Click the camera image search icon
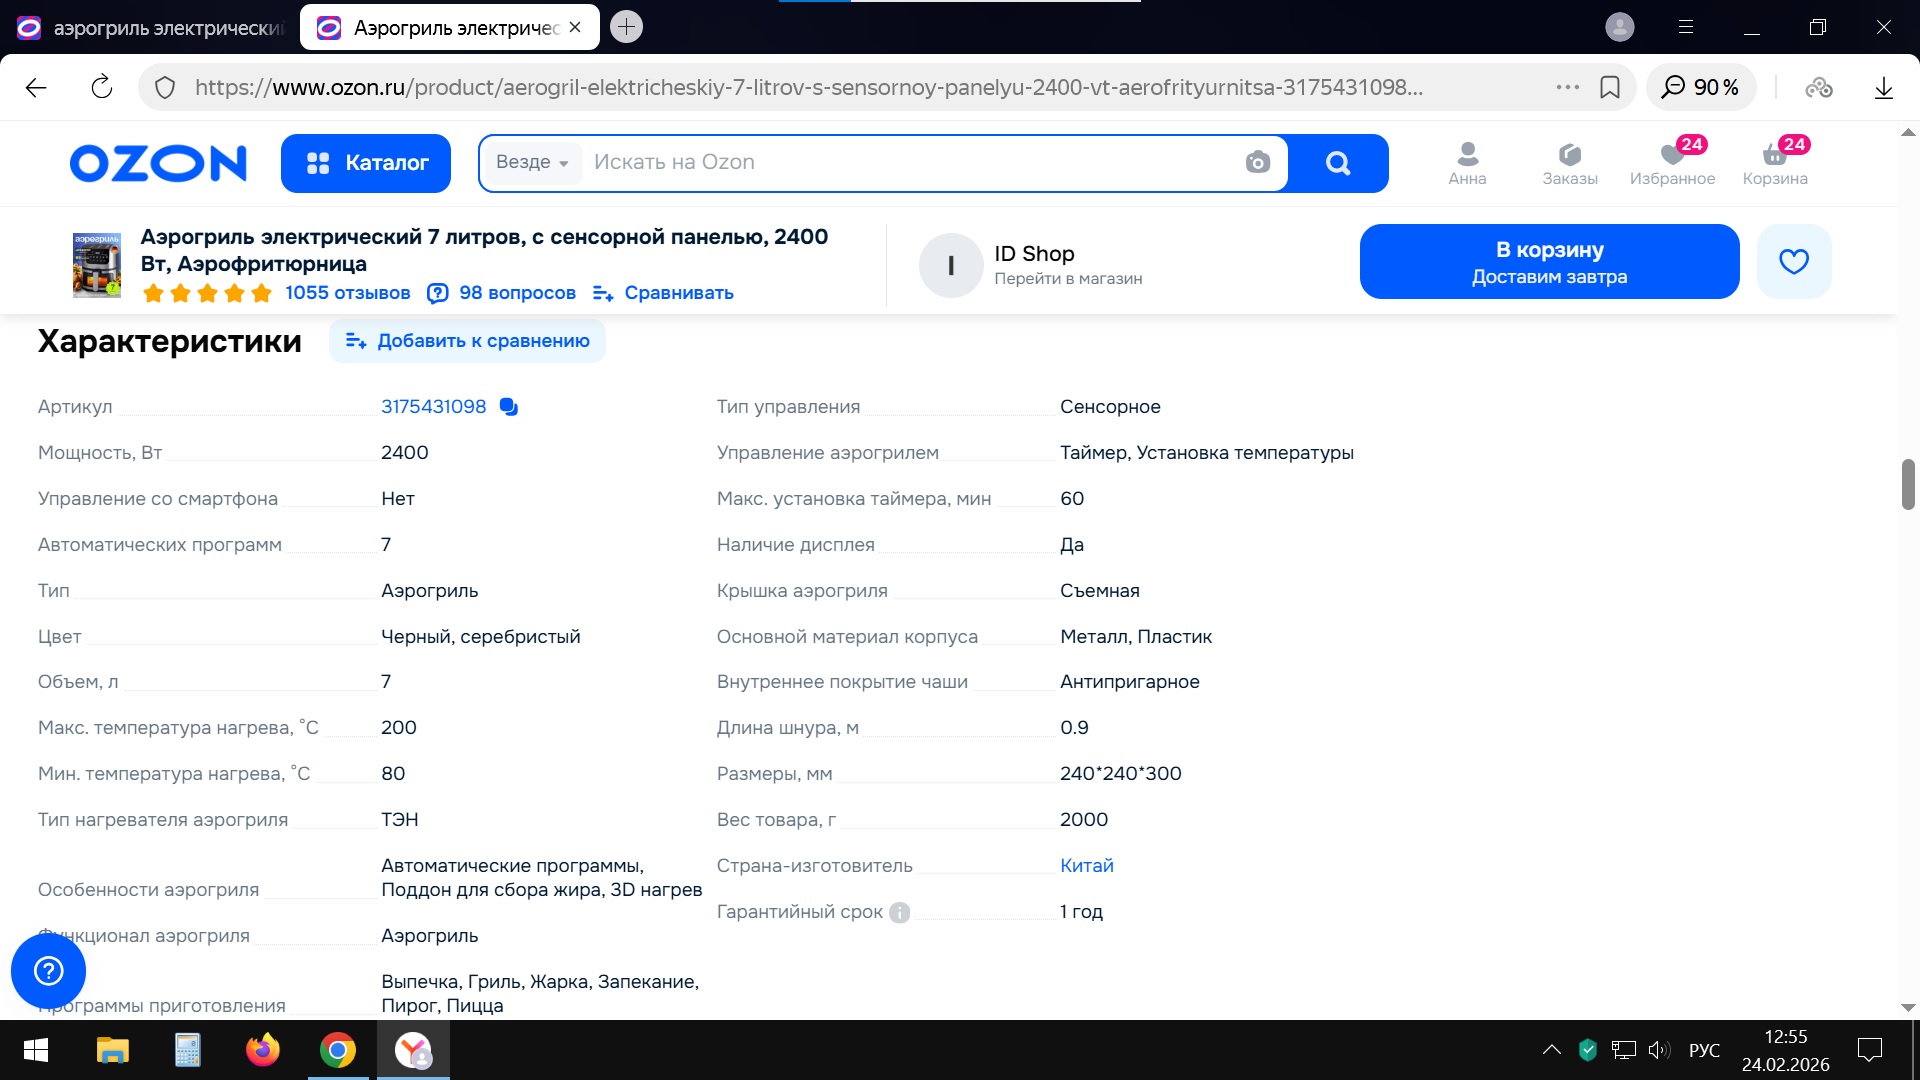 [1257, 162]
